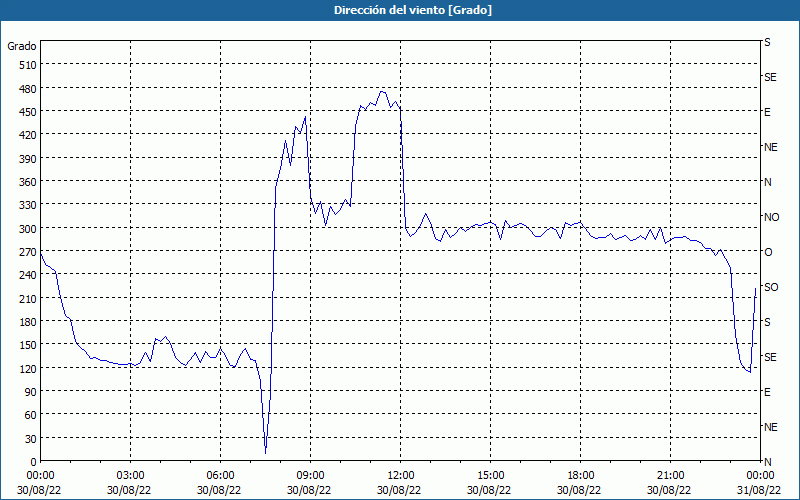Select the 18:00 time axis label
The image size is (800, 500).
(581, 476)
